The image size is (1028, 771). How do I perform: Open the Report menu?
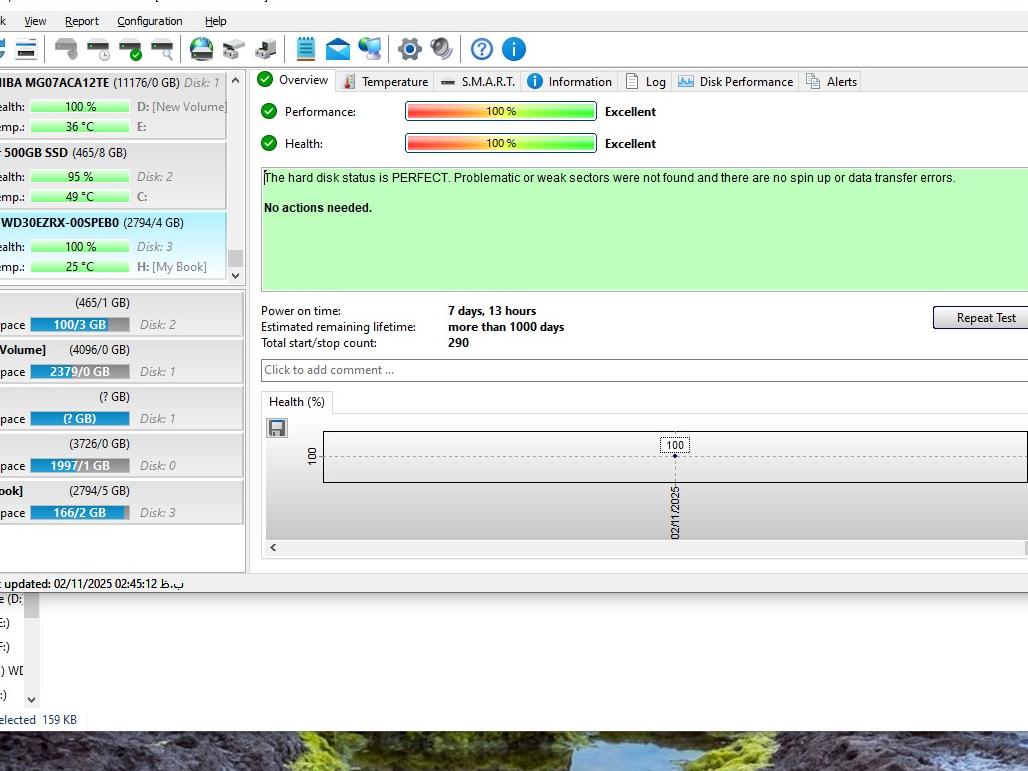82,21
